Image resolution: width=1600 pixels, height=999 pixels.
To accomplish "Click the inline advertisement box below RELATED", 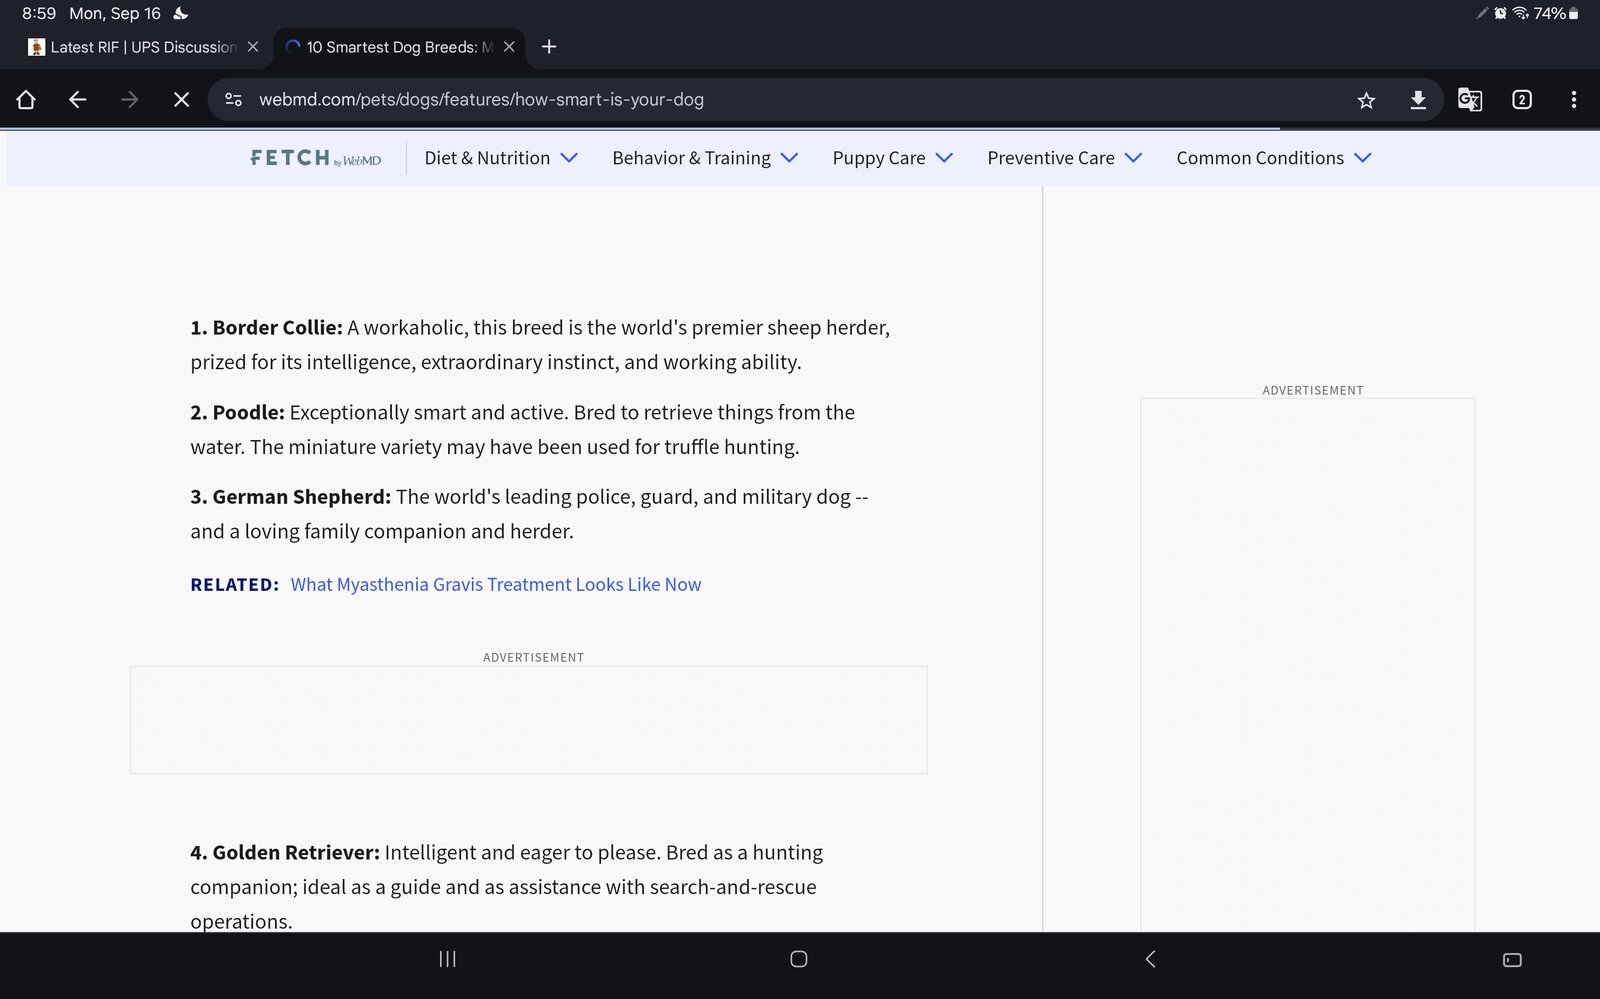I will pyautogui.click(x=528, y=720).
